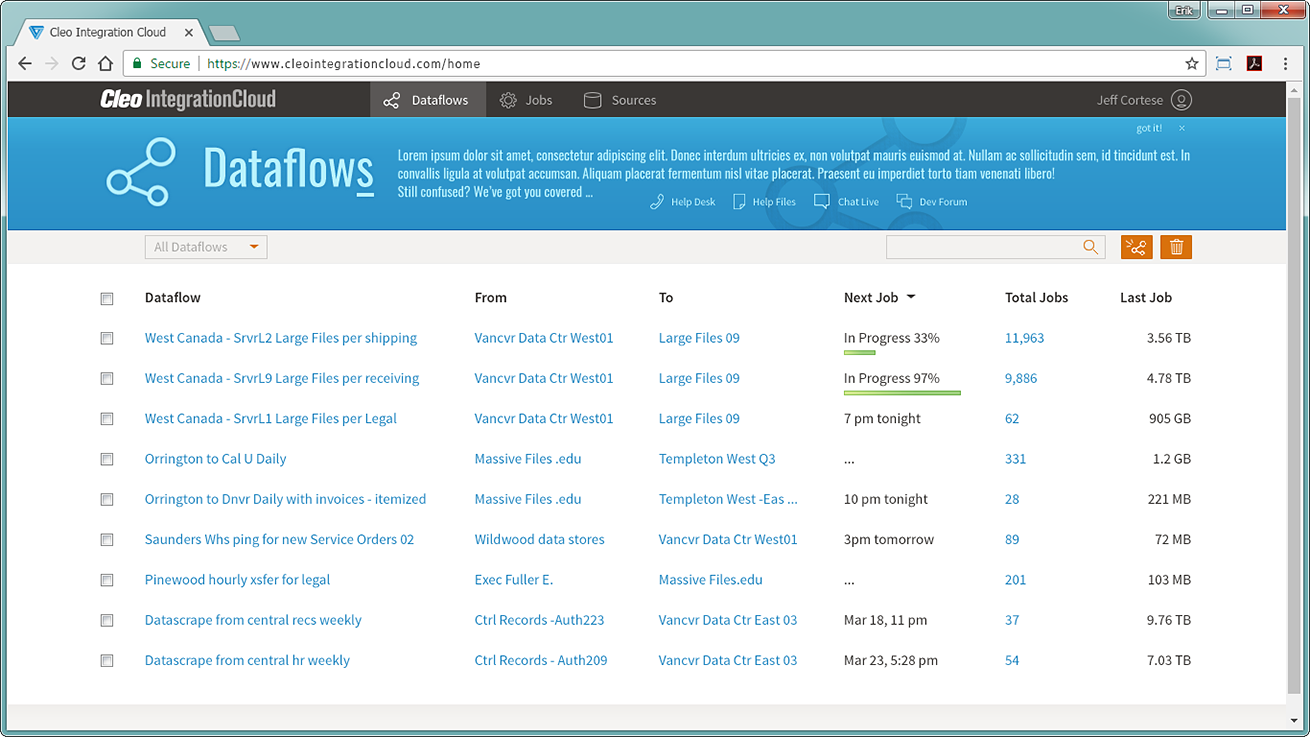Click the Jeff Cortese user name
This screenshot has height=740, width=1310.
(x=1130, y=100)
